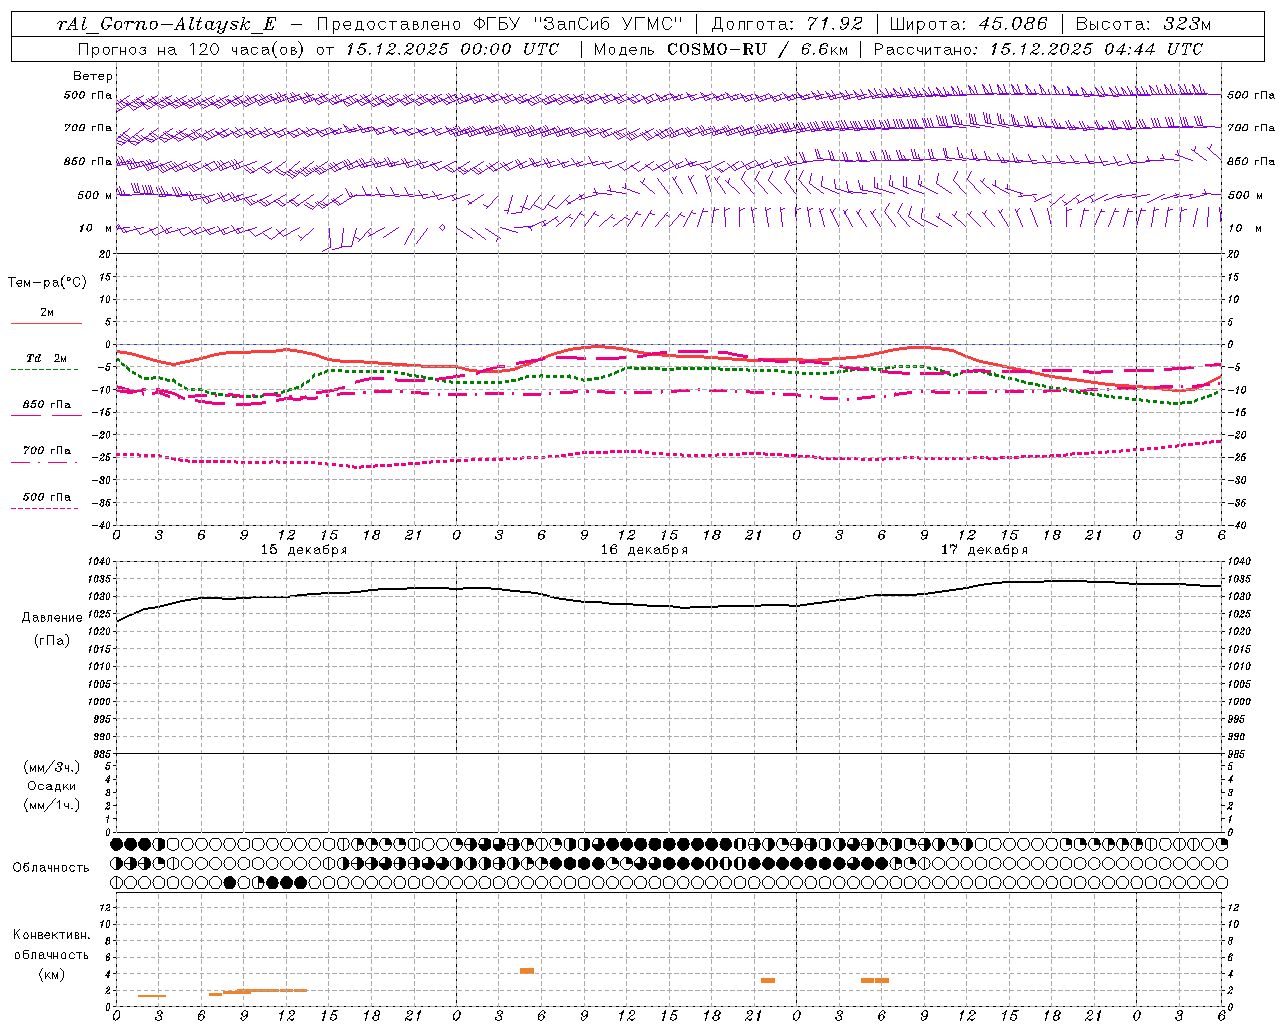Click the latitude value Широта: 45.086
Screen dimensions: 1280x1024
[969, 25]
